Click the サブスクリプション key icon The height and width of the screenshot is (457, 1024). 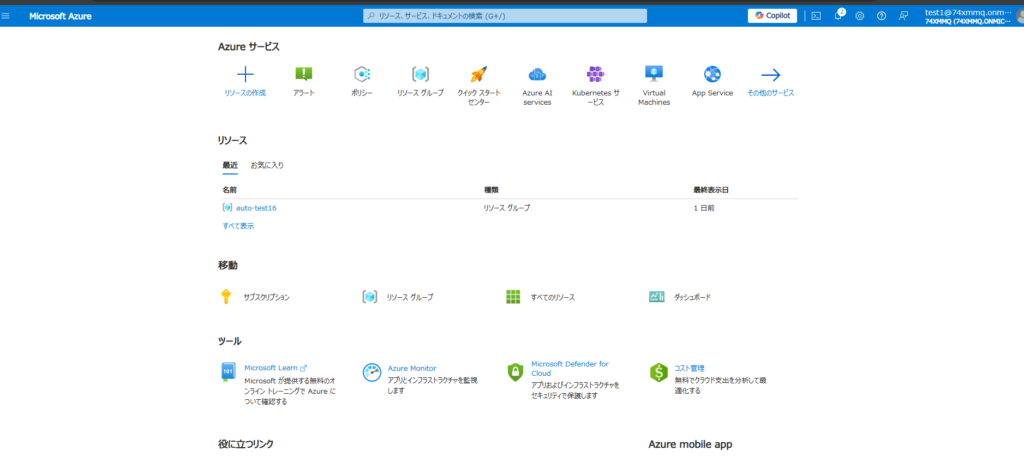coord(226,297)
